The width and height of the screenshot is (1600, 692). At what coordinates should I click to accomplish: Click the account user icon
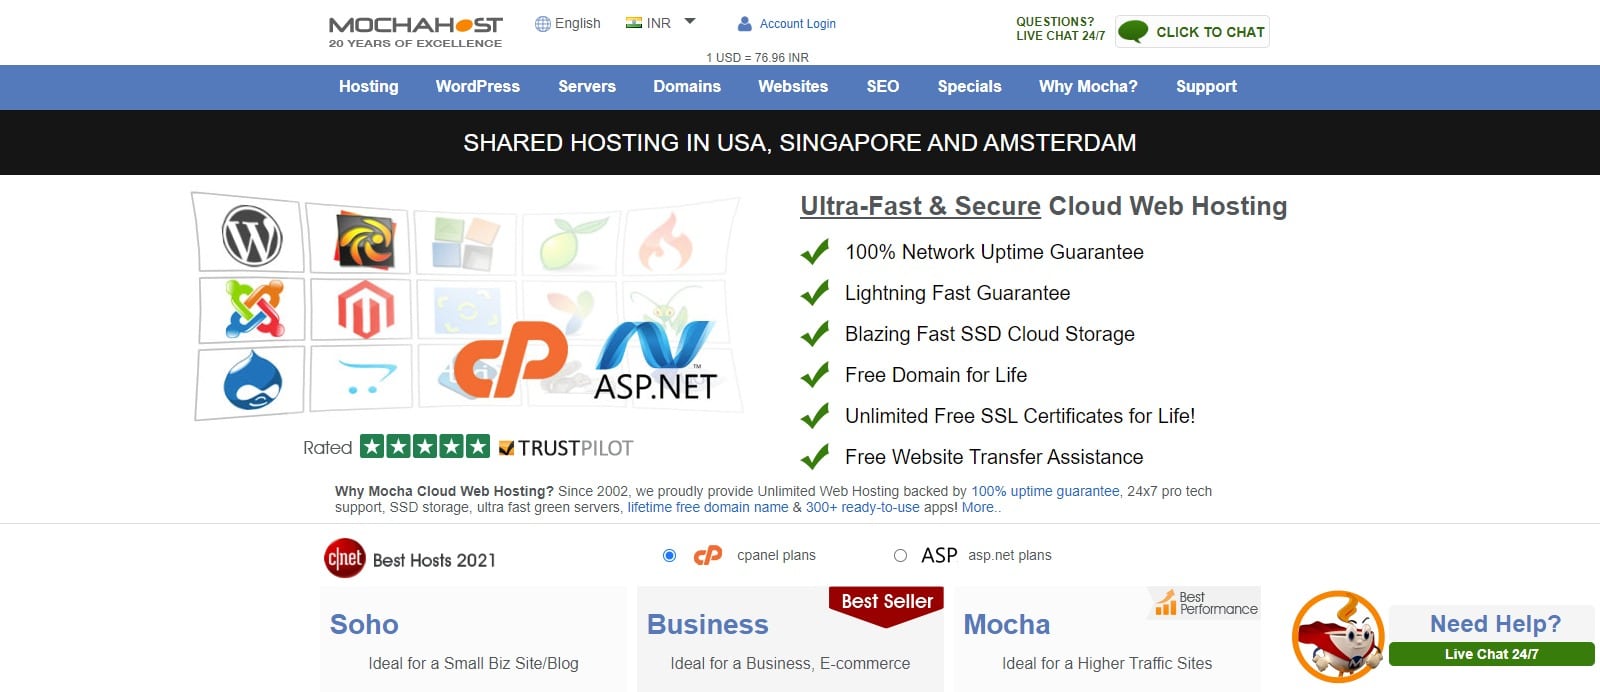[744, 24]
